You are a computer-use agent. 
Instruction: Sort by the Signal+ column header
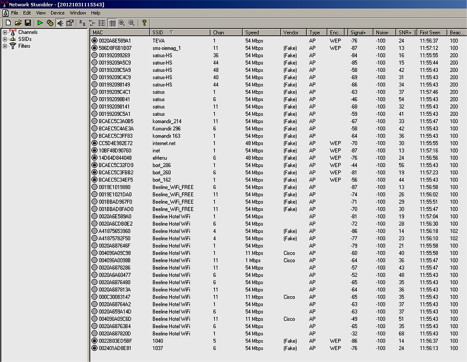click(360, 32)
